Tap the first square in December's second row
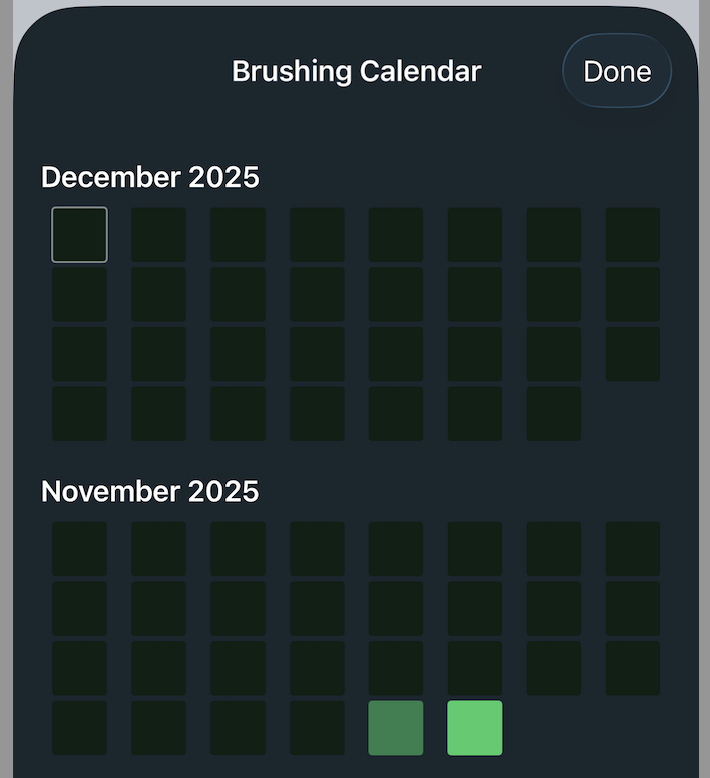 tap(79, 294)
